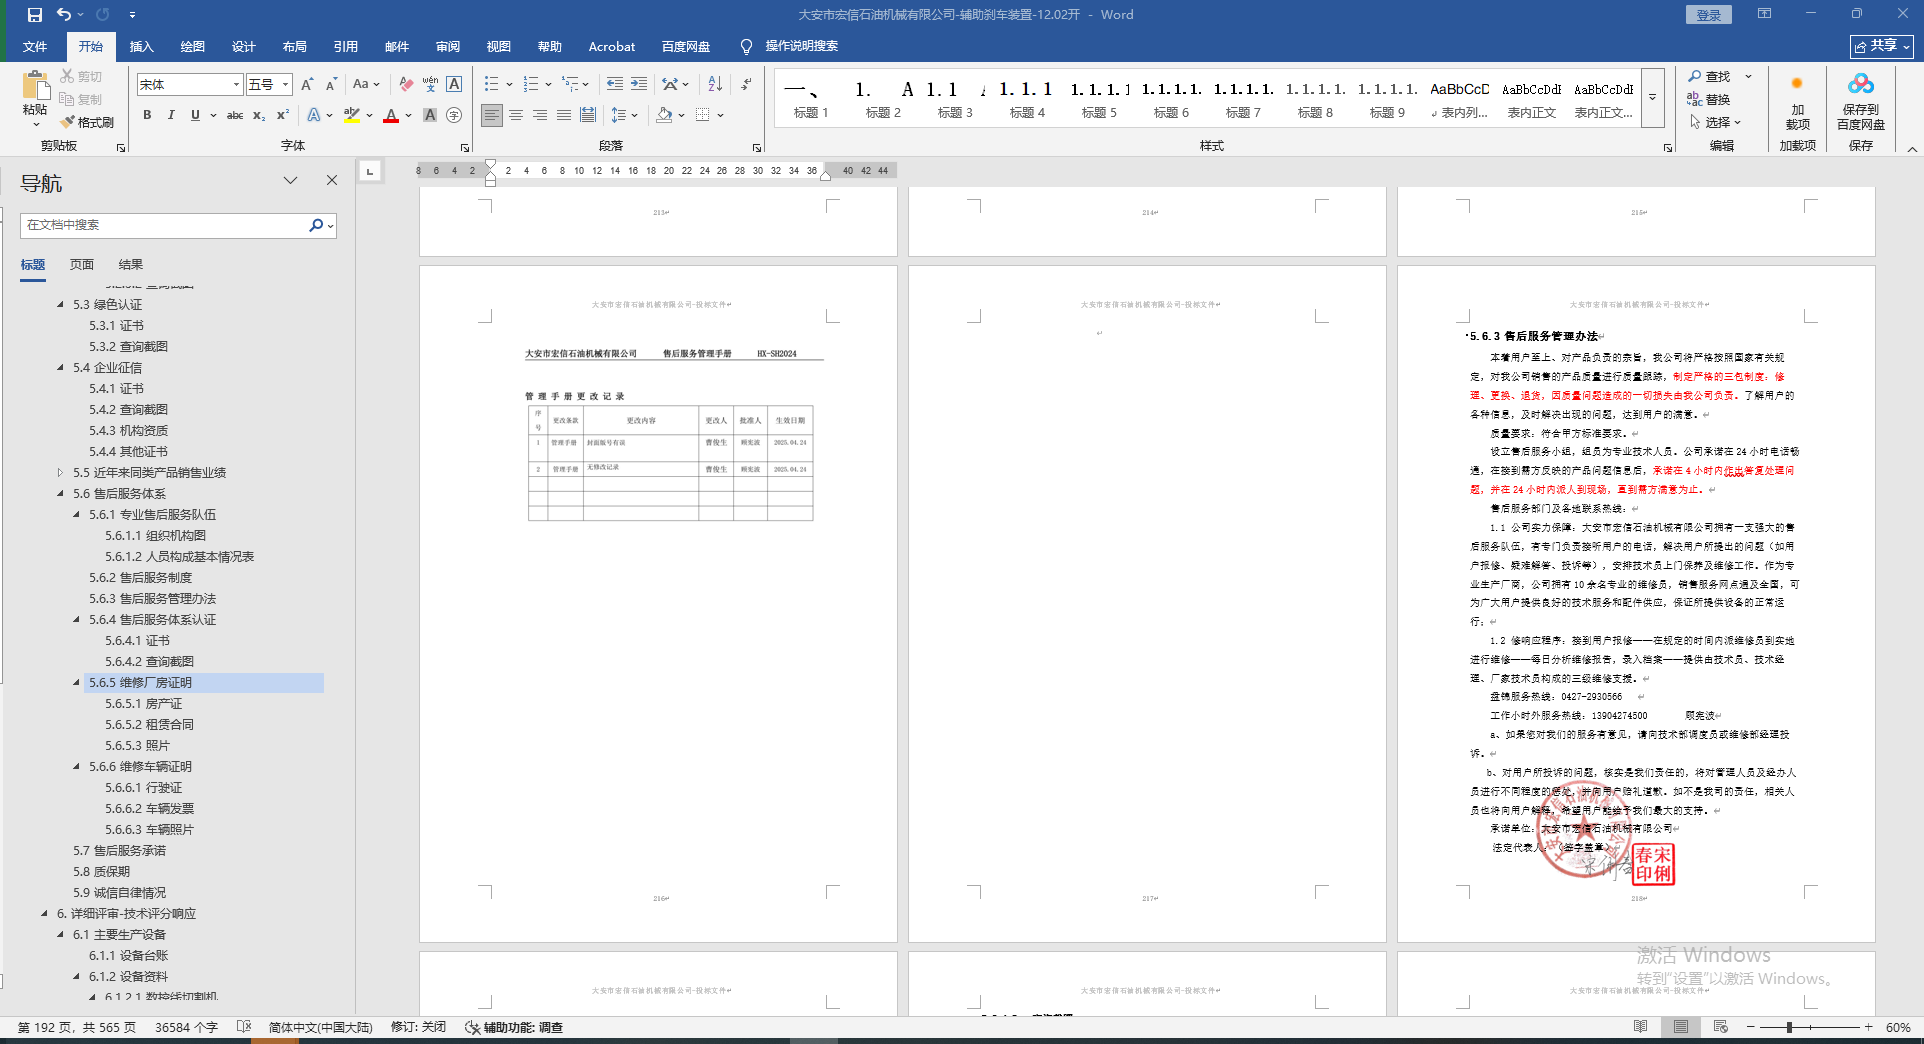Click bullet list icon
The image size is (1924, 1044).
pos(491,85)
